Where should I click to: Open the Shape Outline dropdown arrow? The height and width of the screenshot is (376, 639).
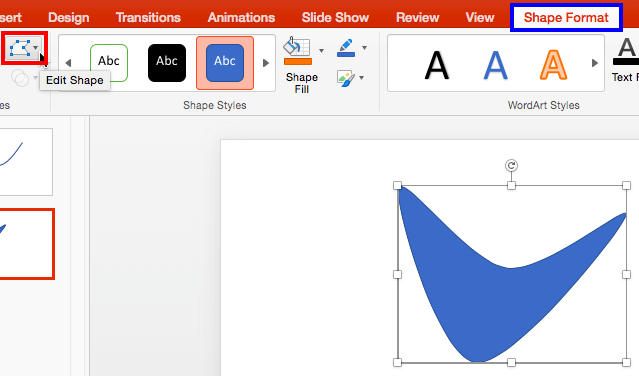pos(364,48)
